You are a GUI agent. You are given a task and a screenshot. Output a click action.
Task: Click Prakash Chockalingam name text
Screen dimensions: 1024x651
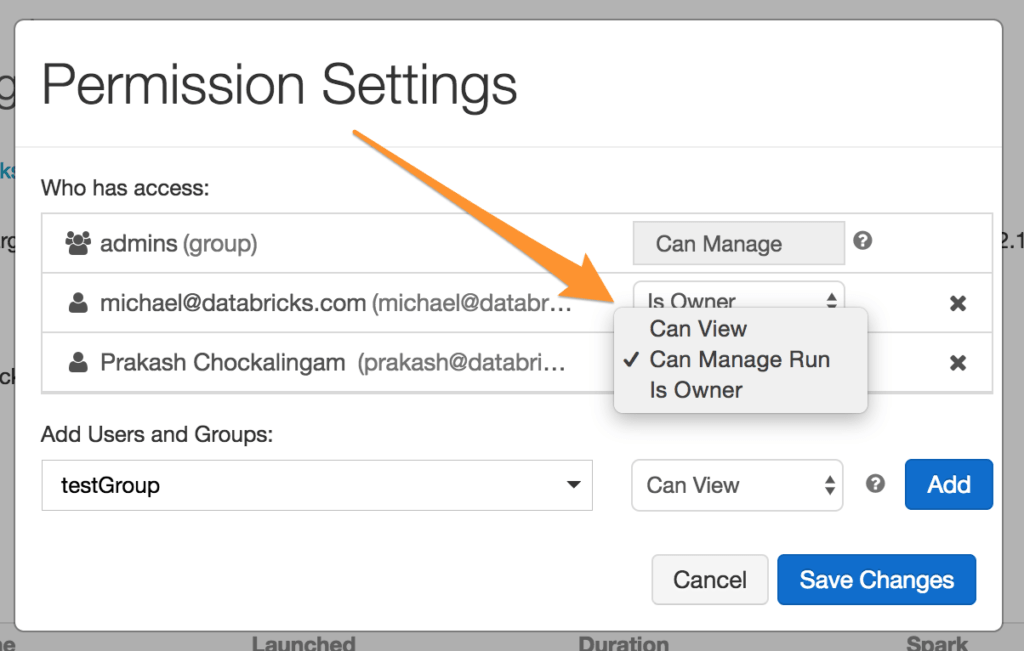224,362
